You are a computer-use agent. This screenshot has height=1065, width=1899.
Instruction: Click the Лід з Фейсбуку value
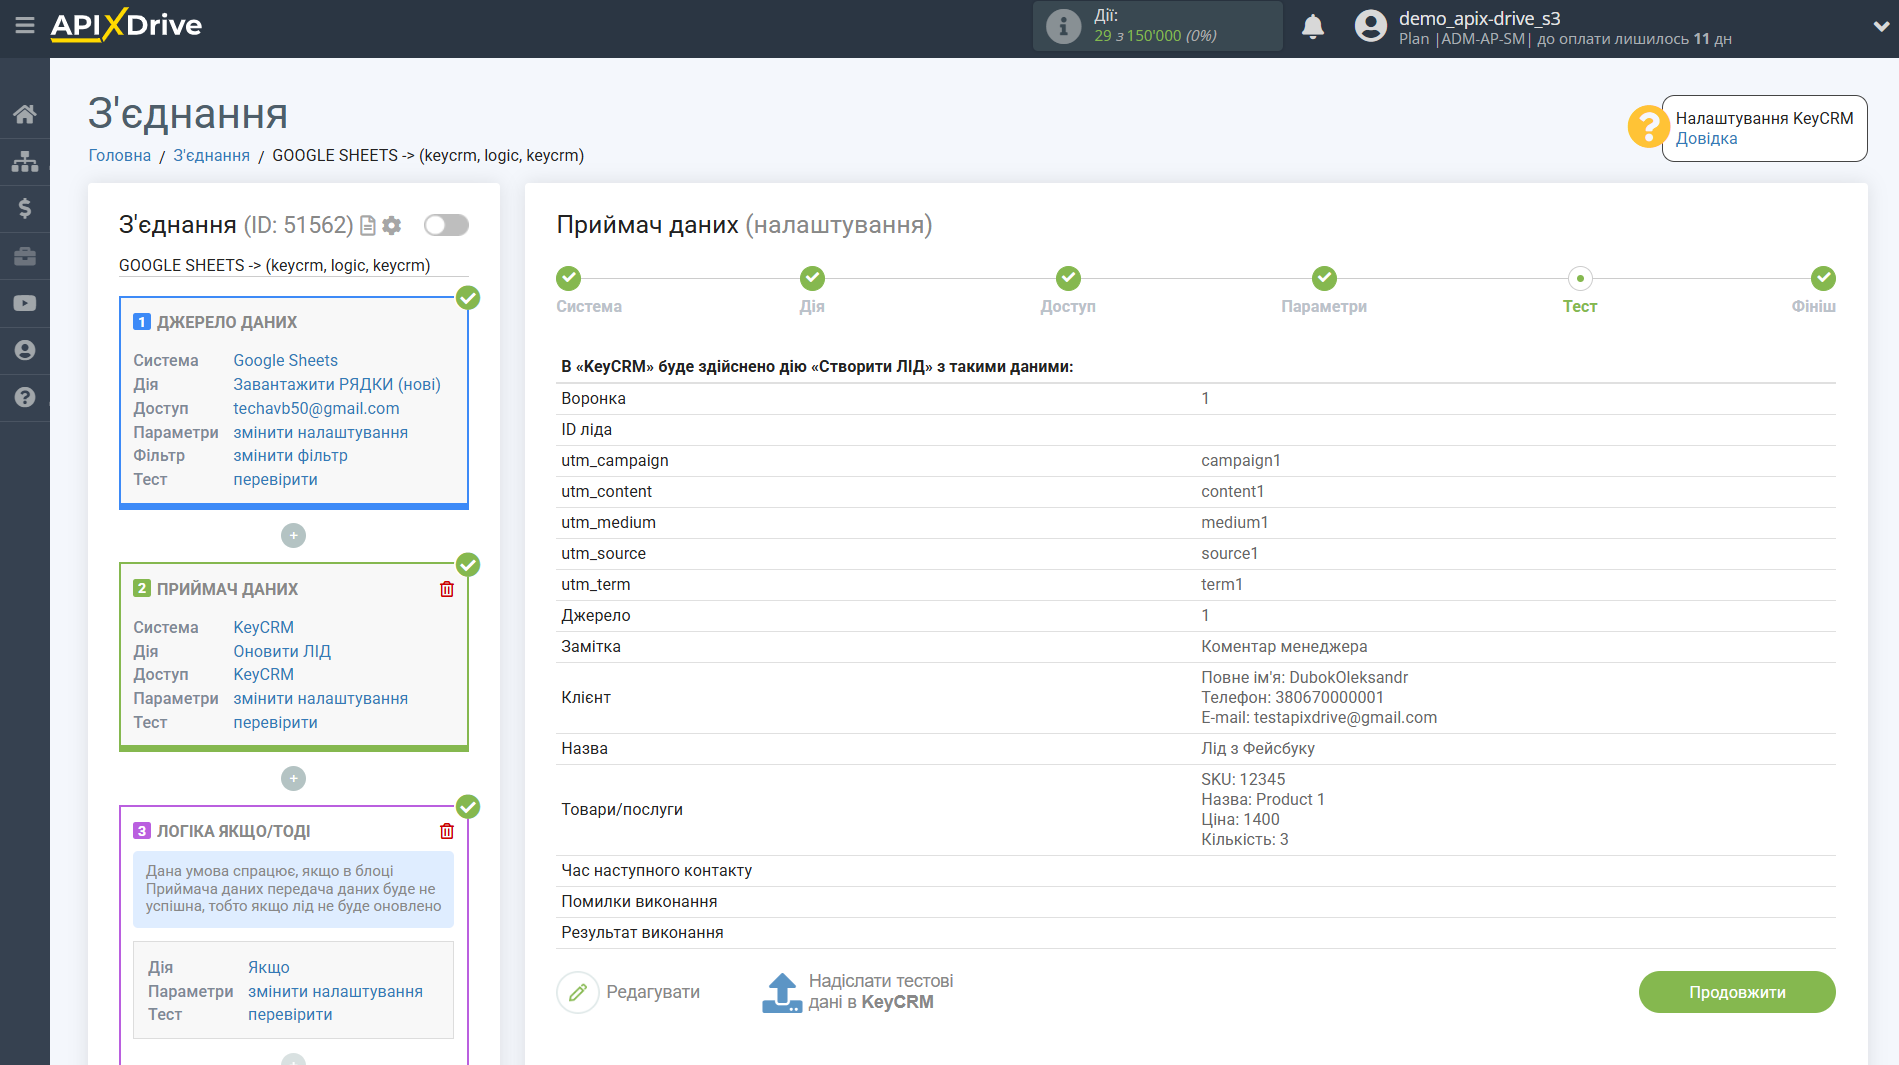pos(1258,748)
